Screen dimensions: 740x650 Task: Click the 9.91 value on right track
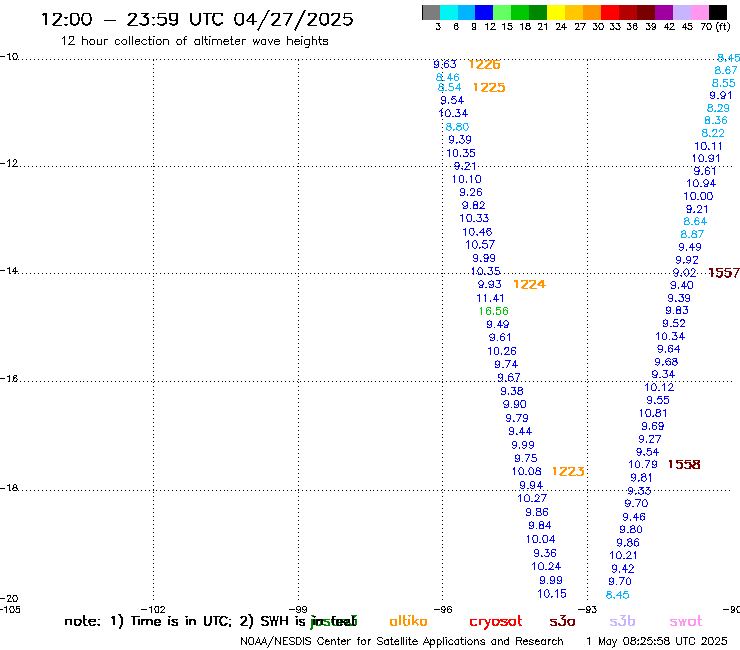click(x=721, y=95)
